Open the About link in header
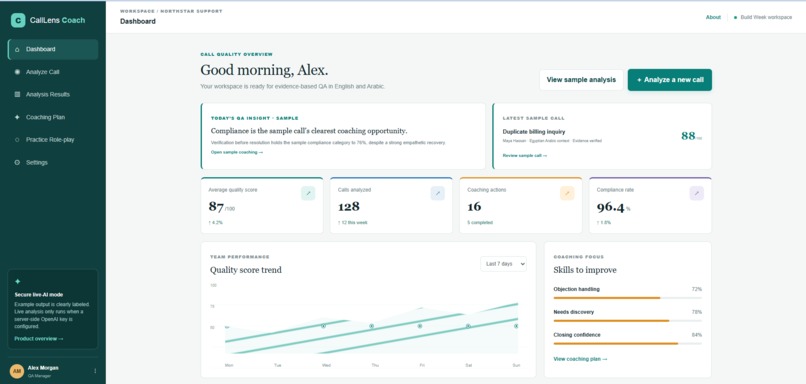 click(x=713, y=17)
